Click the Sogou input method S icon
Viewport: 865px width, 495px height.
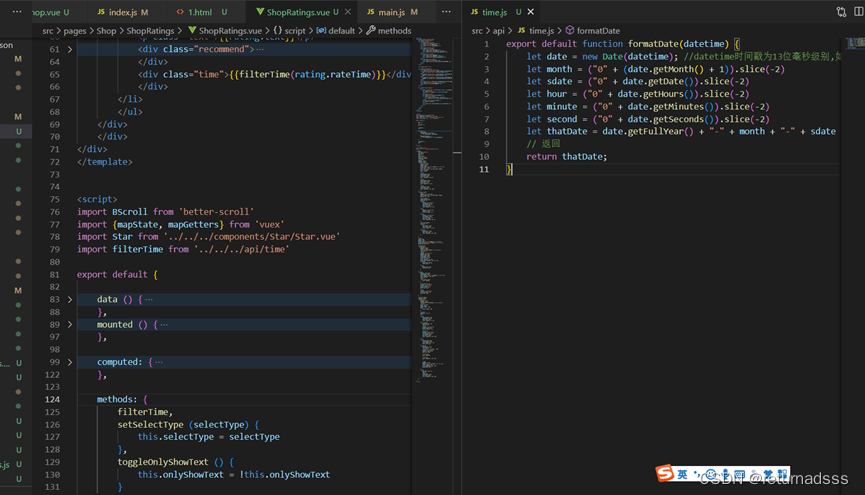point(665,473)
